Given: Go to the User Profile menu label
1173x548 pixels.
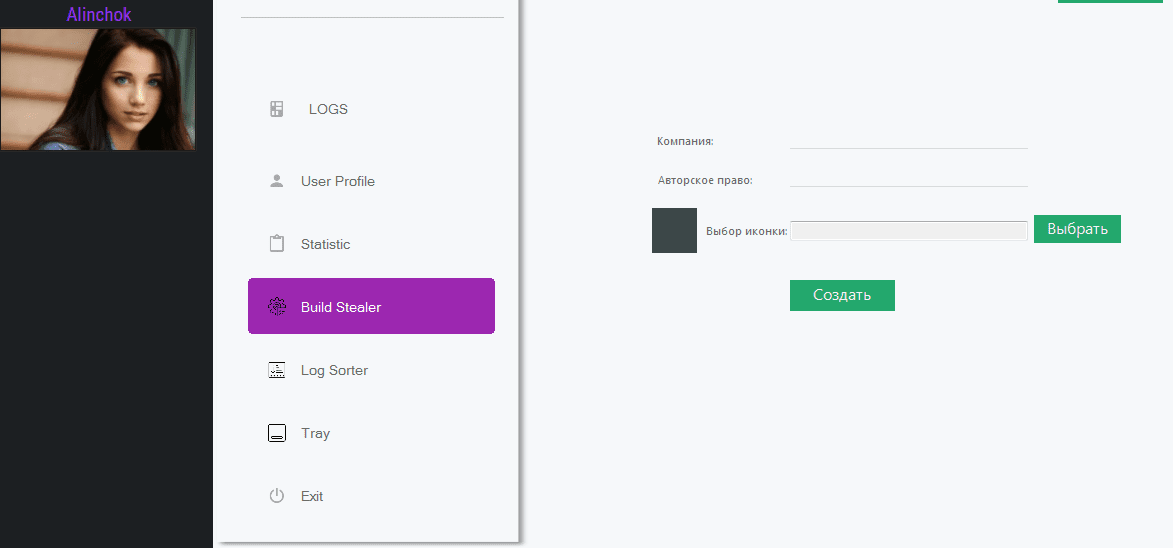Looking at the screenshot, I should point(338,181).
